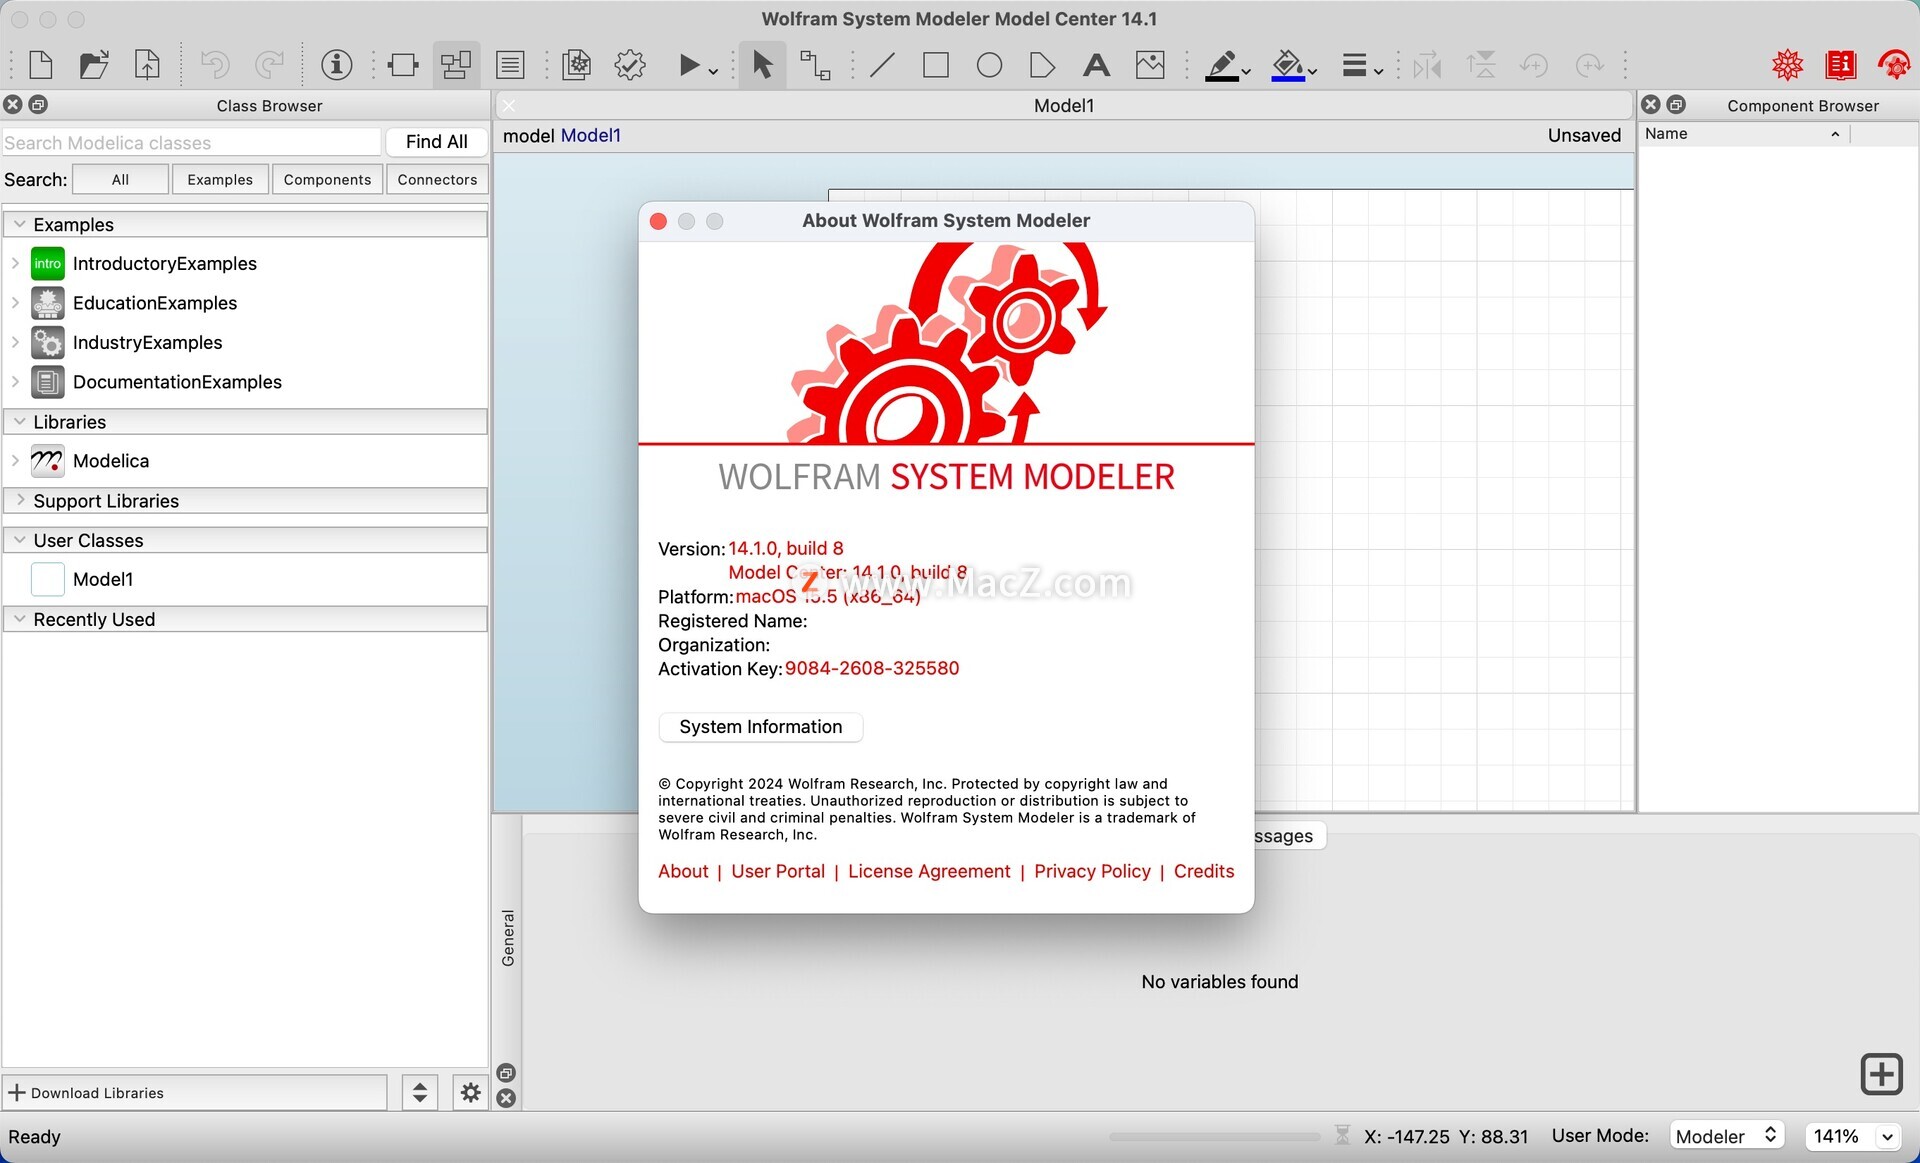Image resolution: width=1920 pixels, height=1163 pixels.
Task: Open the Simulate options dropdown arrow
Action: tap(713, 71)
